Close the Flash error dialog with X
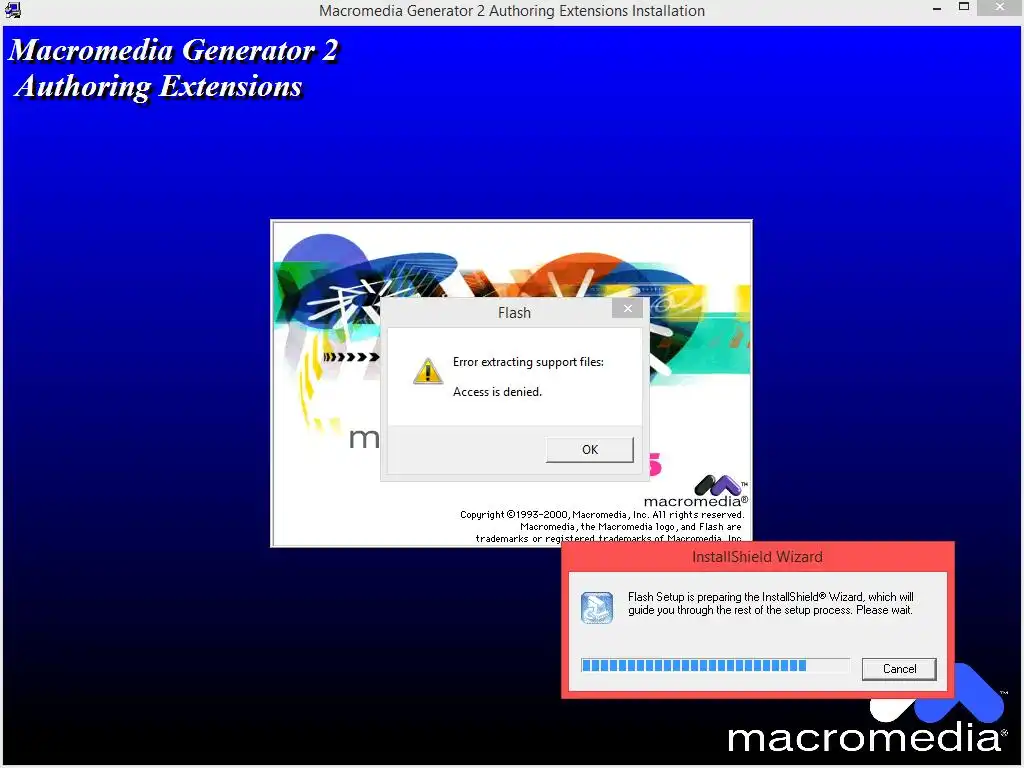 (628, 308)
